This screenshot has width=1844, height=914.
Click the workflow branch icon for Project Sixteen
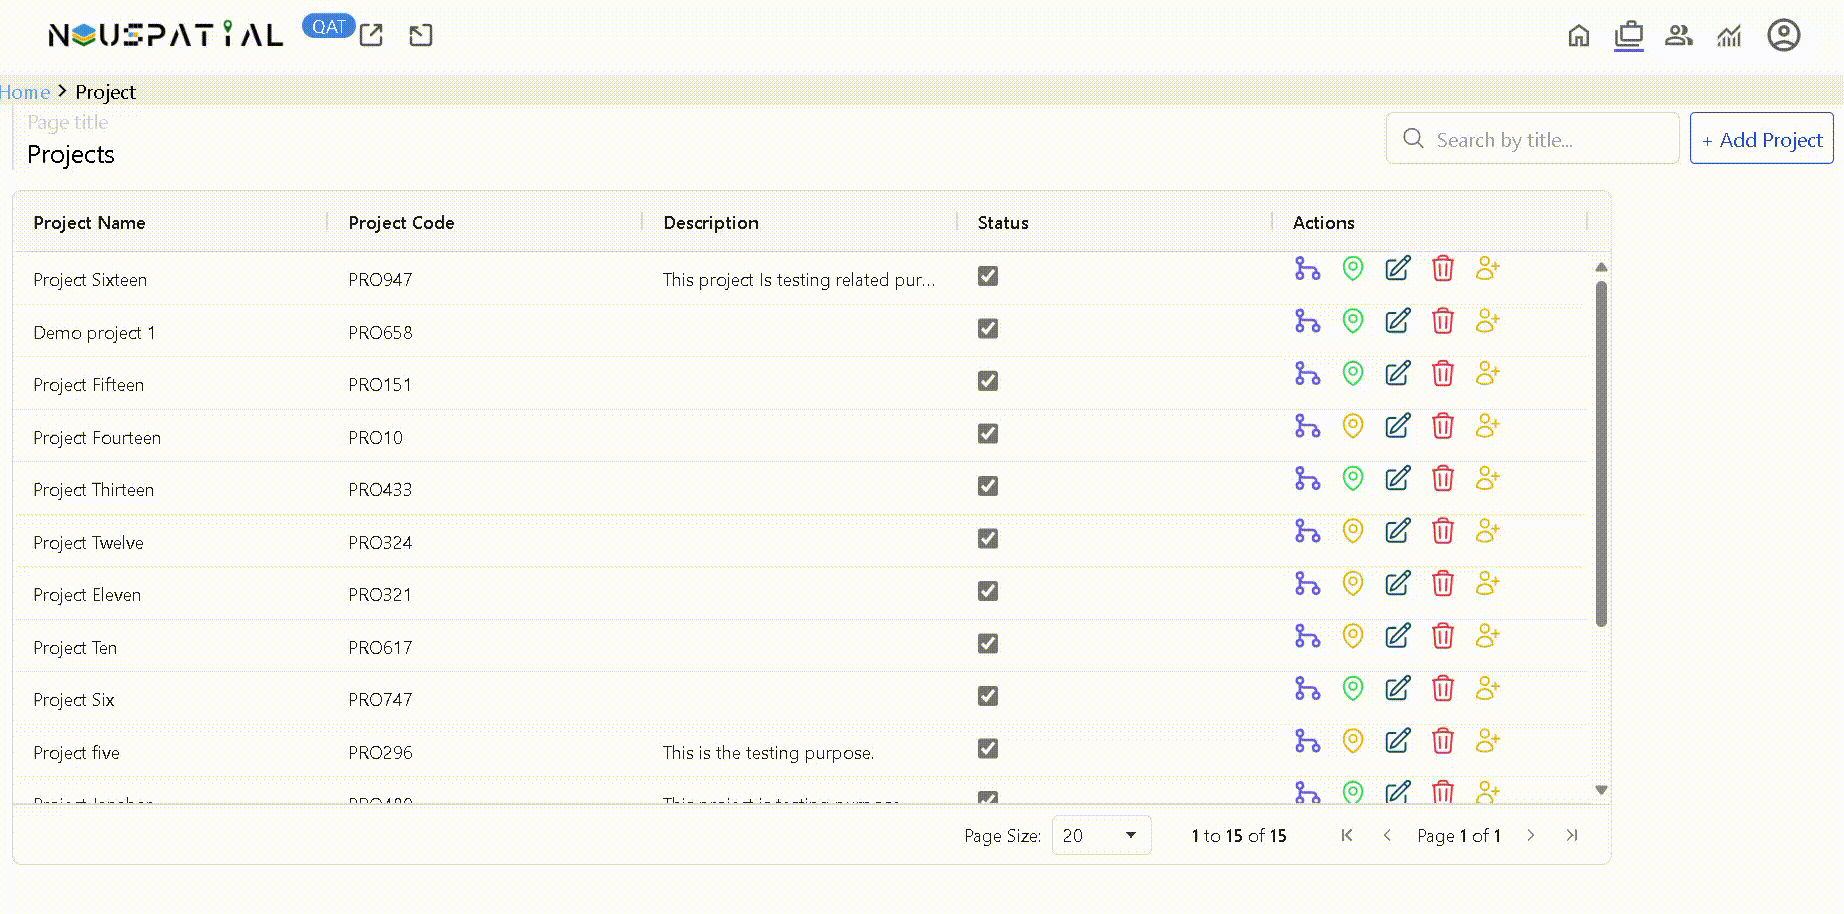[x=1307, y=269]
